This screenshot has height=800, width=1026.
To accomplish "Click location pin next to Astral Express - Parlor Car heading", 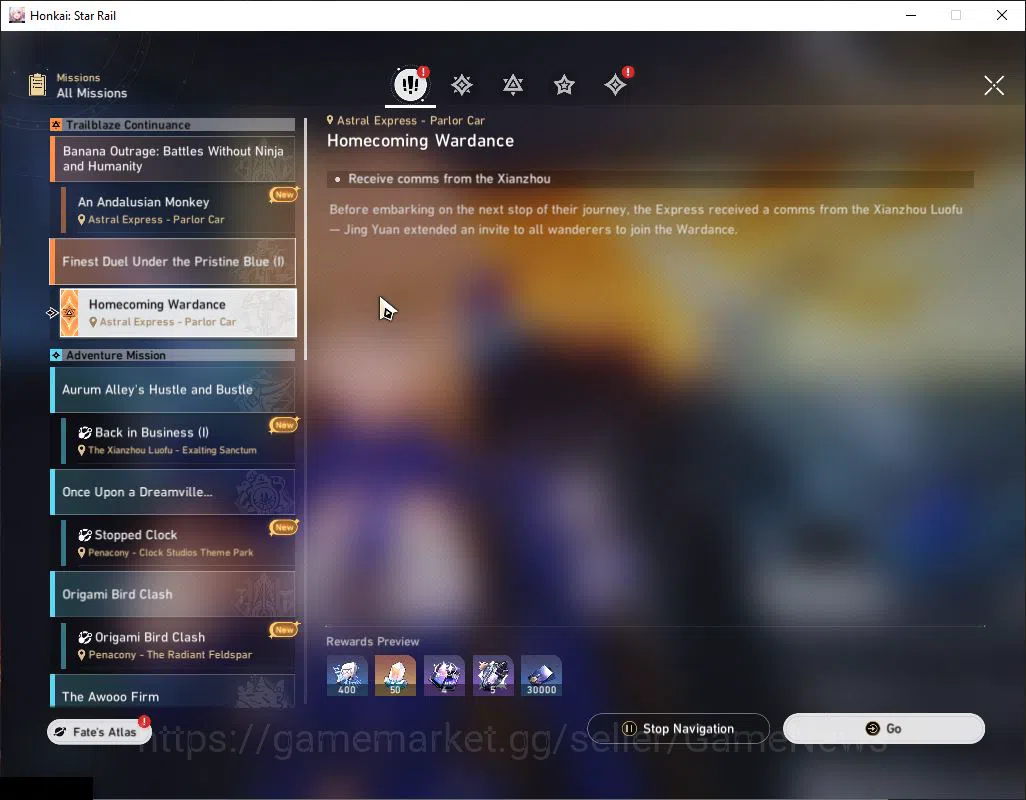I will click(330, 120).
